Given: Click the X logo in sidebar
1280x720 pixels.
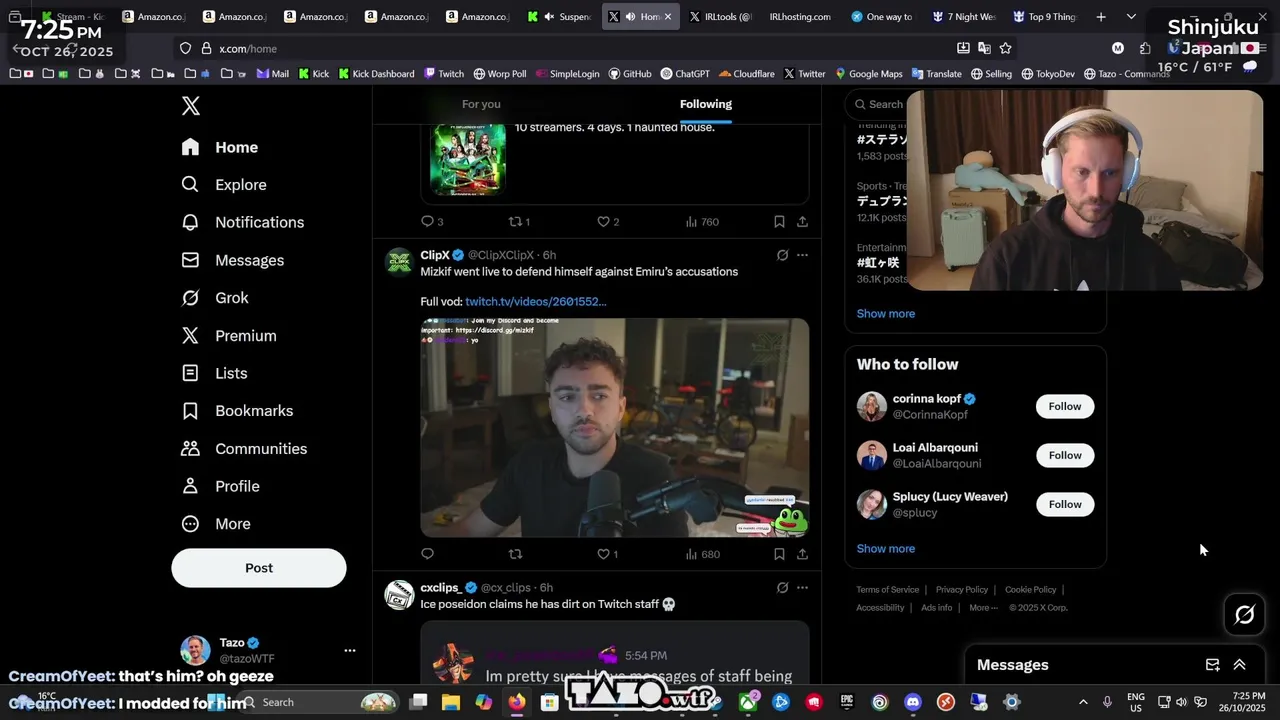Looking at the screenshot, I should (x=191, y=106).
